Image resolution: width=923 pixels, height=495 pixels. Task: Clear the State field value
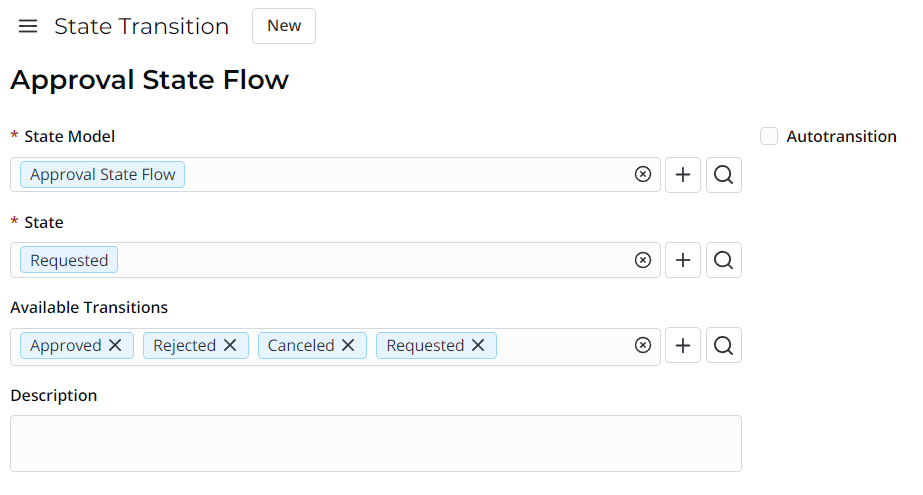point(643,260)
